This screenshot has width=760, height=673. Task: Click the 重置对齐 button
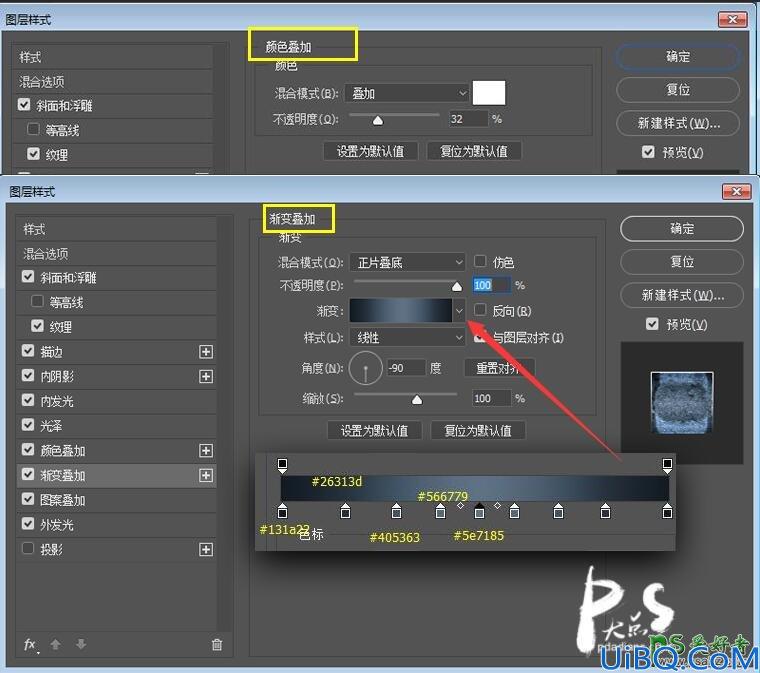499,368
